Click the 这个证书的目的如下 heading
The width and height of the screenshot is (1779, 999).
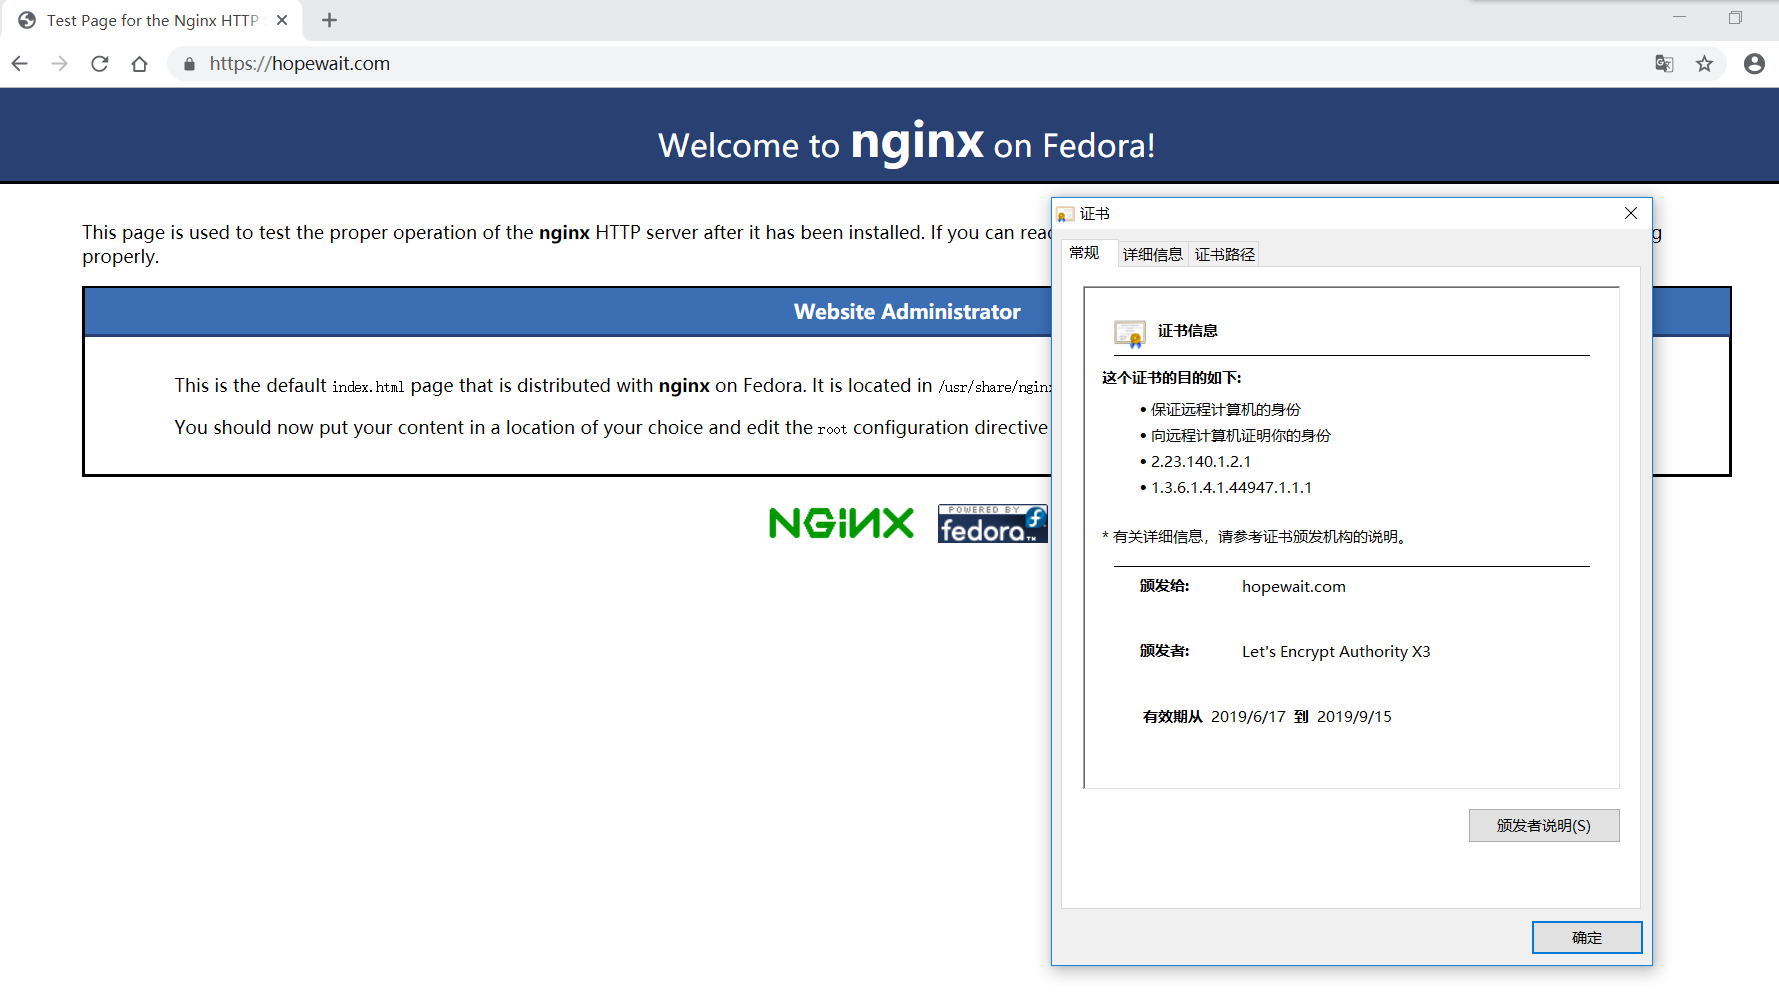tap(1172, 378)
